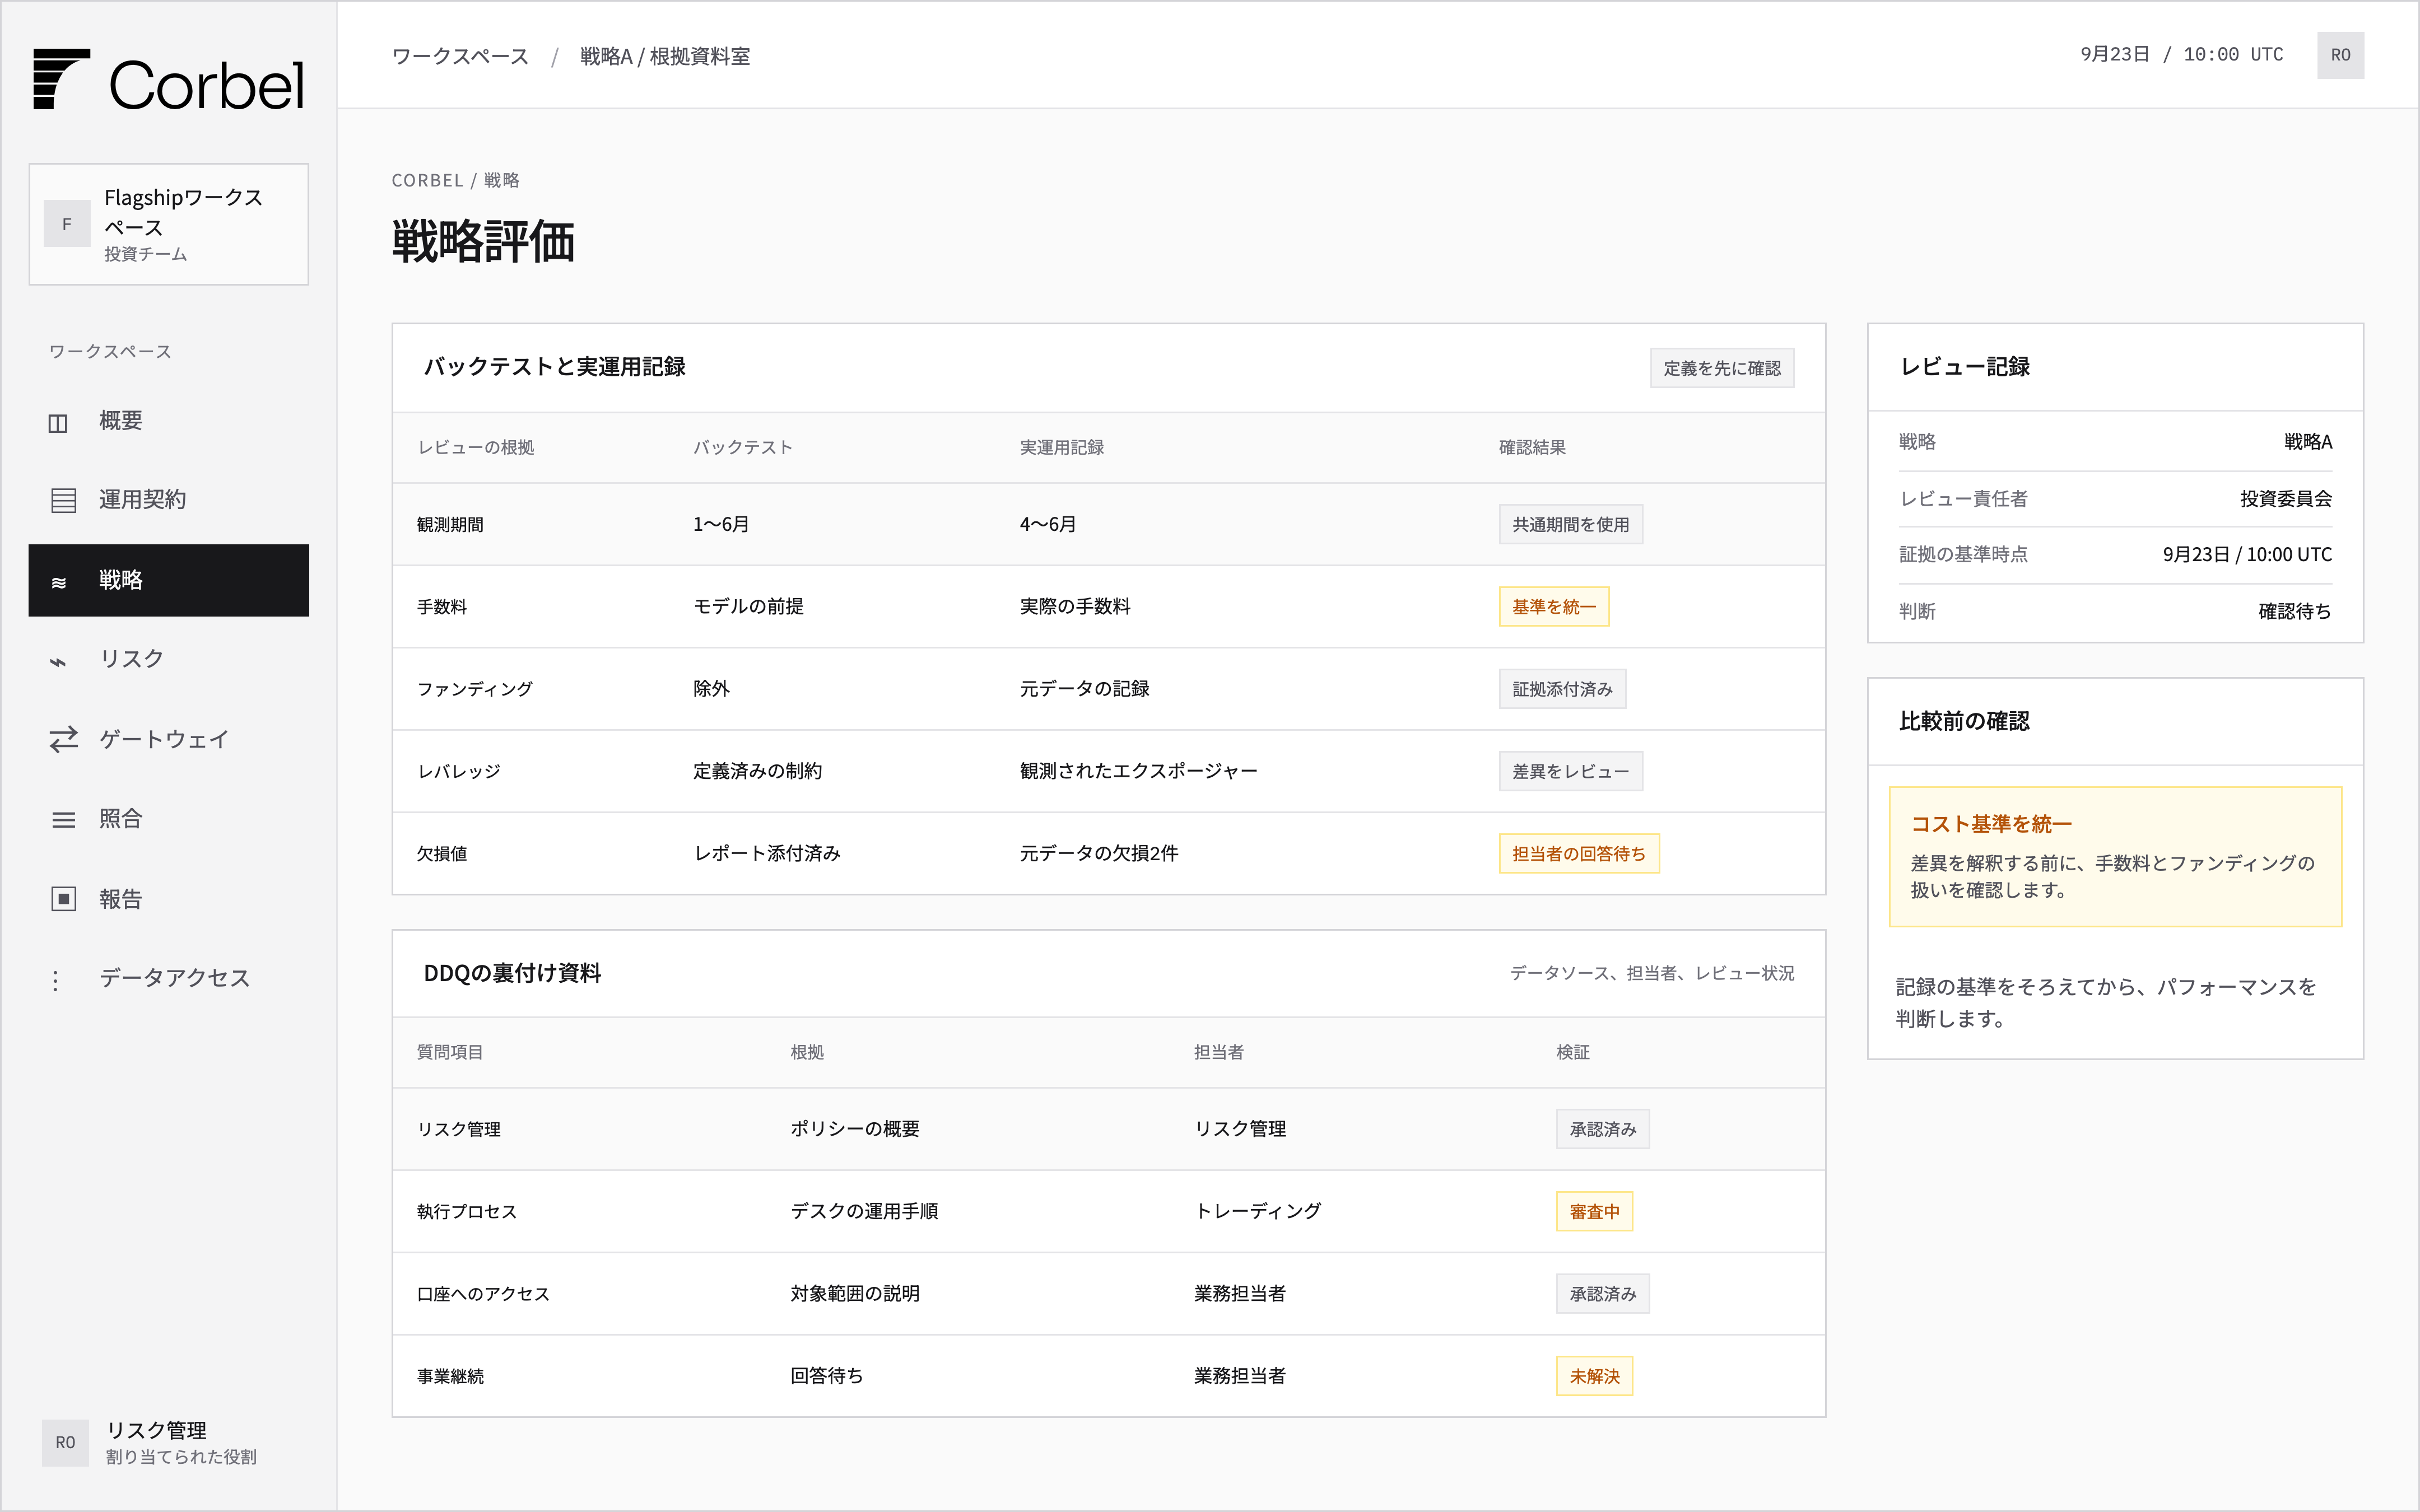Go to the リスク section
The image size is (2420, 1512).
coord(168,659)
